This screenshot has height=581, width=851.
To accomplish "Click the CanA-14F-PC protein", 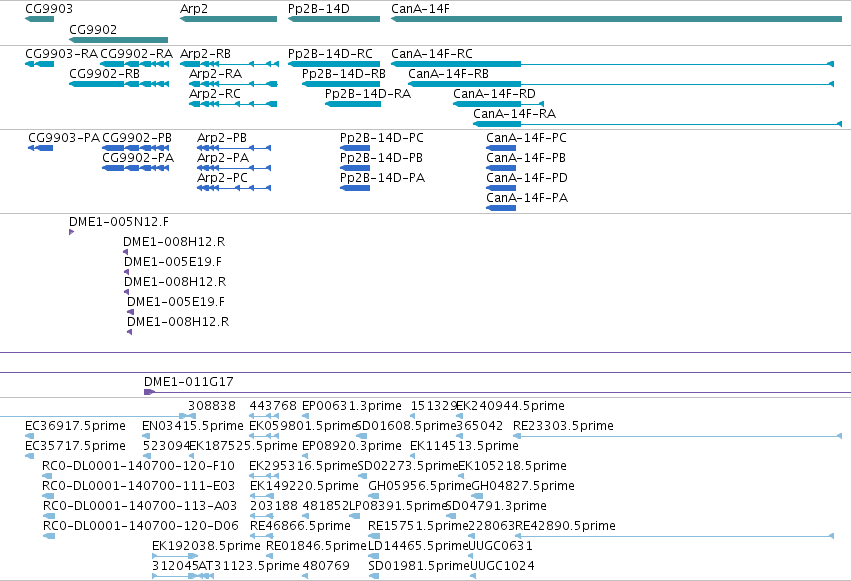I will [501, 148].
